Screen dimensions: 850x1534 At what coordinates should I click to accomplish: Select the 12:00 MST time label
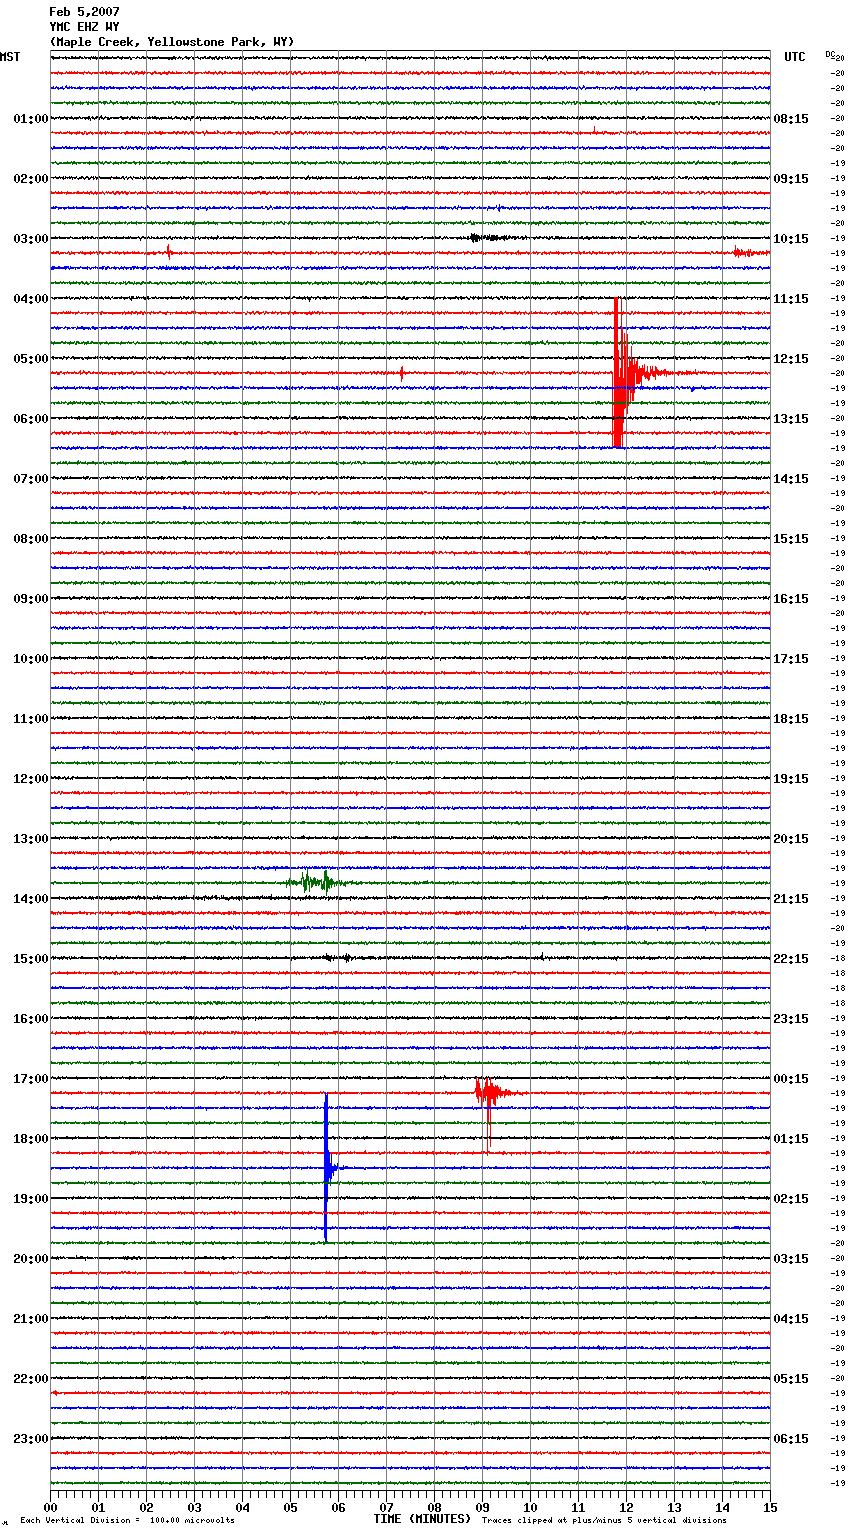click(x=30, y=779)
